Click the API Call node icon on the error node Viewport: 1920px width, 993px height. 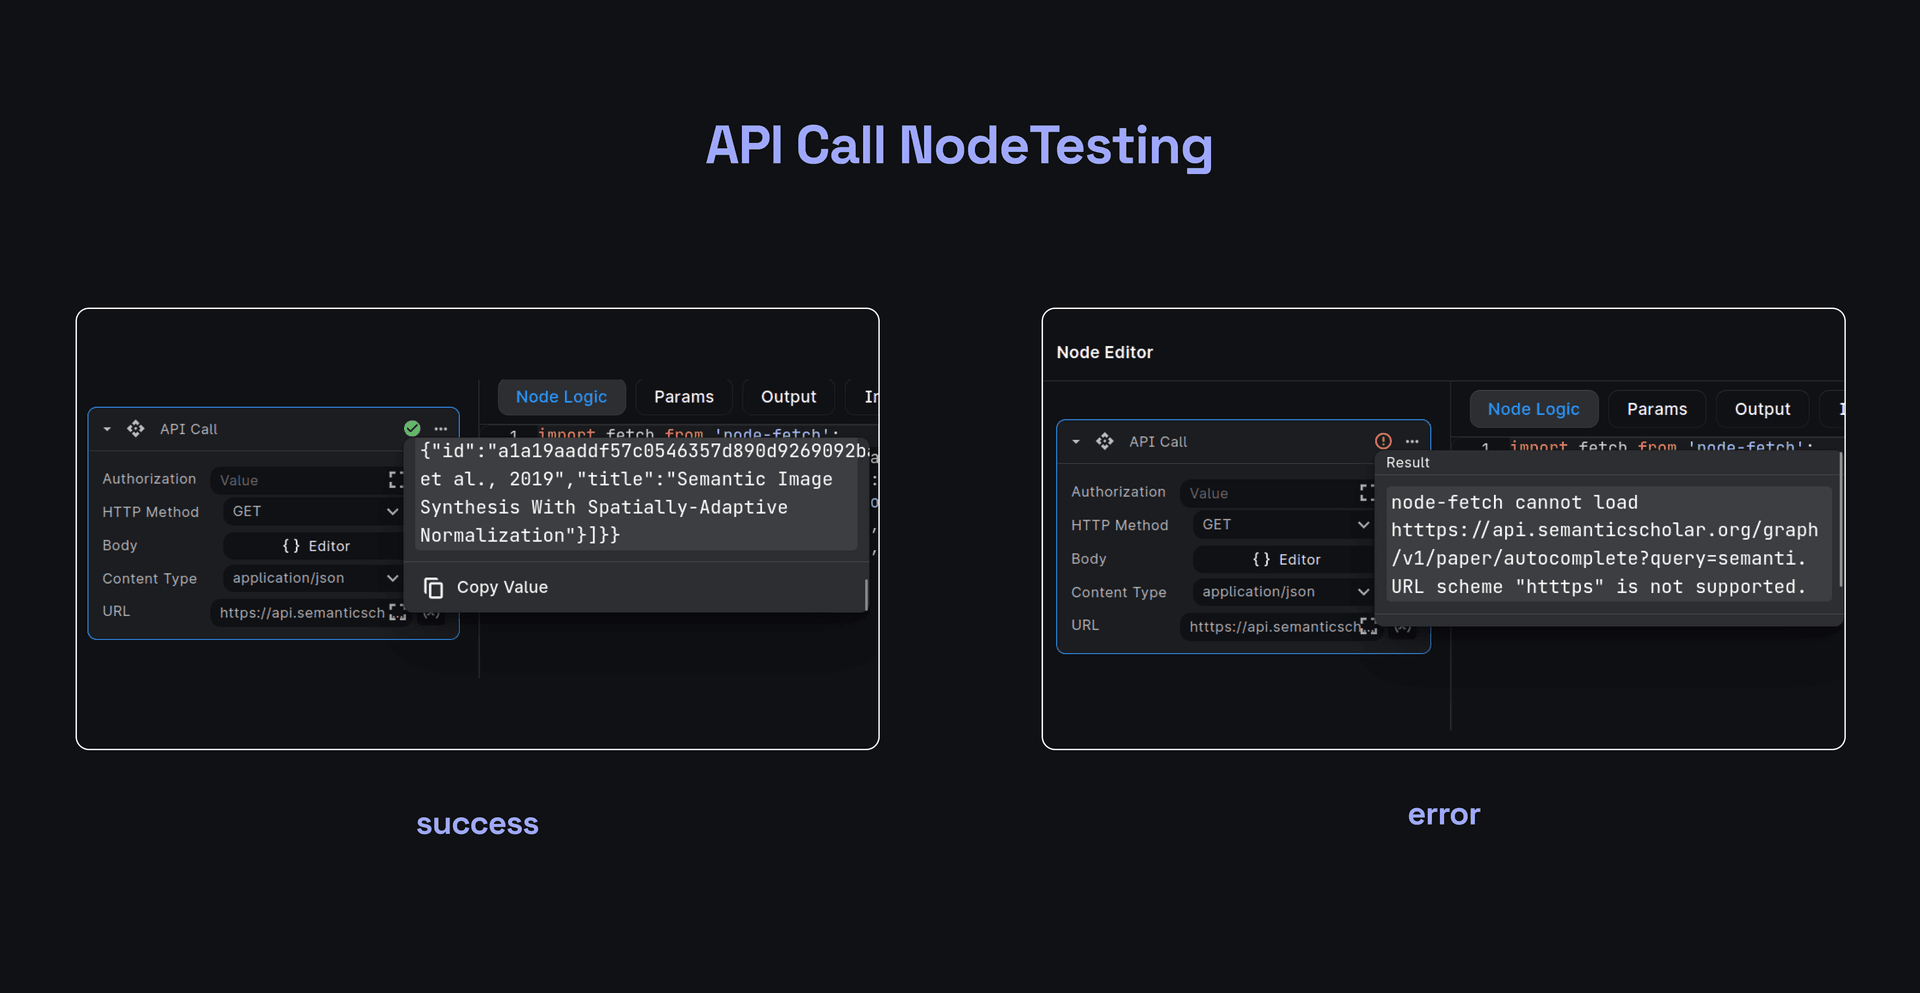[1105, 441]
